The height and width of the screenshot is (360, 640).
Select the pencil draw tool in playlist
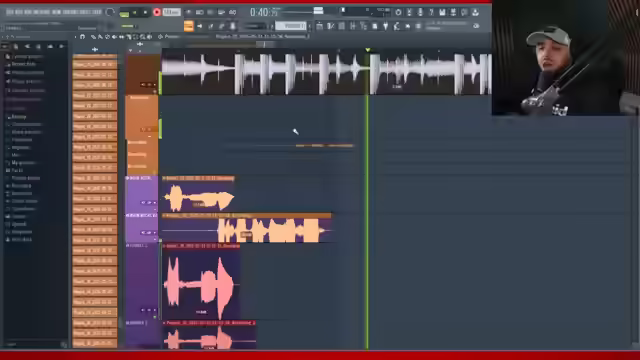(x=93, y=37)
